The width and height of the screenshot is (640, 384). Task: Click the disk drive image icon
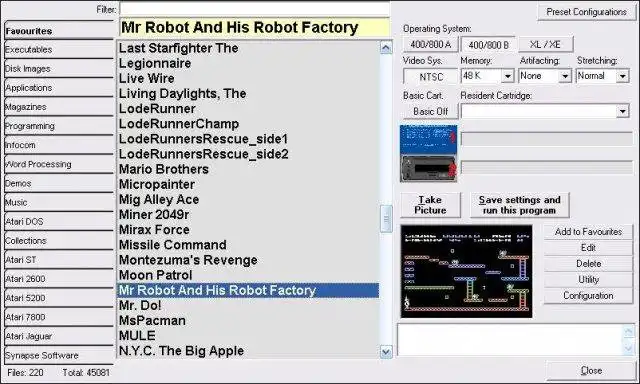(429, 168)
